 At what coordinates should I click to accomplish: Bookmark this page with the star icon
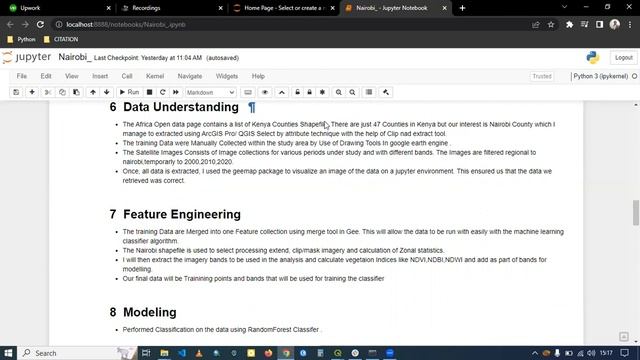tap(551, 24)
